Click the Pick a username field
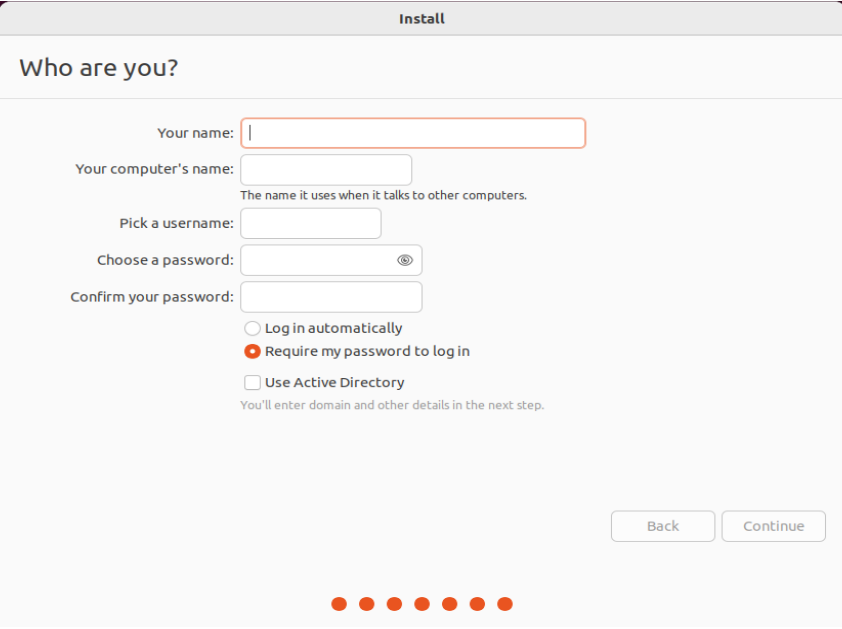842x629 pixels. 311,223
